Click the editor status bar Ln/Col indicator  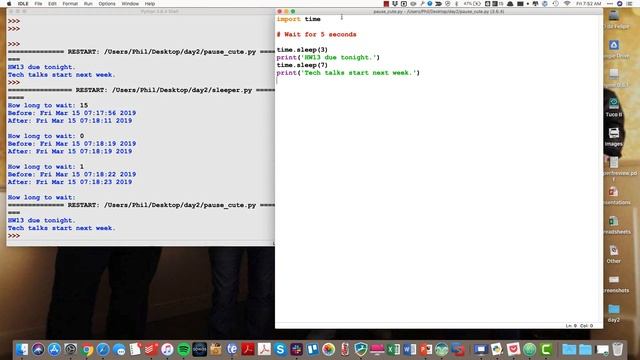point(579,326)
